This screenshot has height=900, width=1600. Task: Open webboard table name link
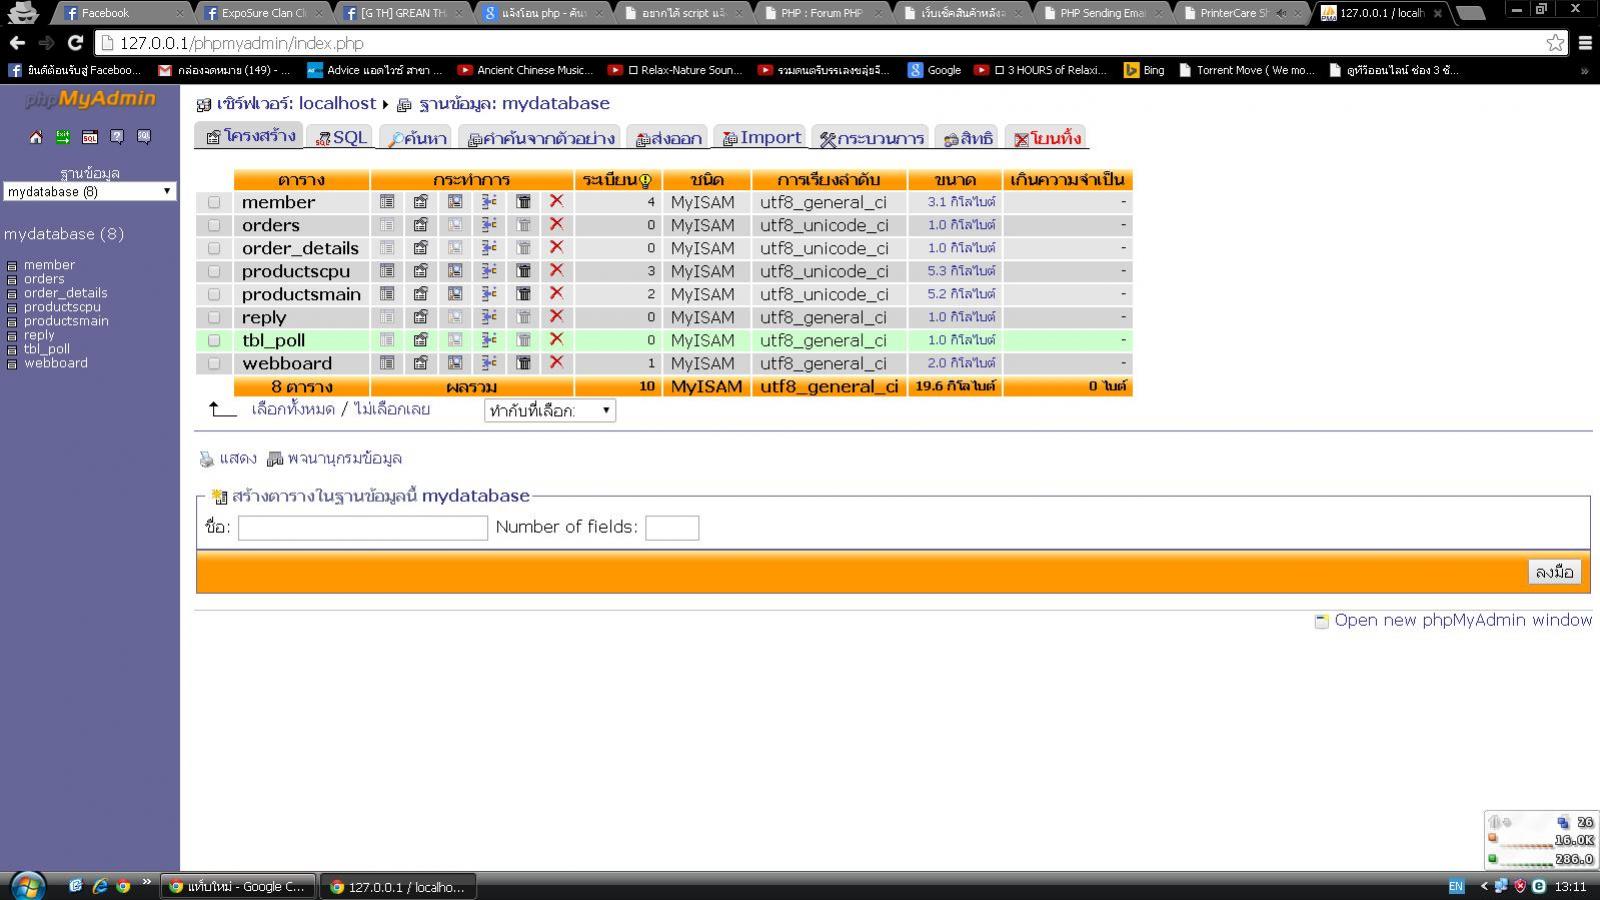pyautogui.click(x=287, y=363)
